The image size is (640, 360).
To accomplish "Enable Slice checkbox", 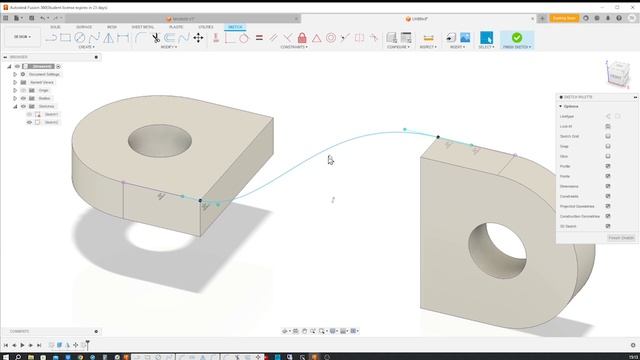I will tap(608, 156).
